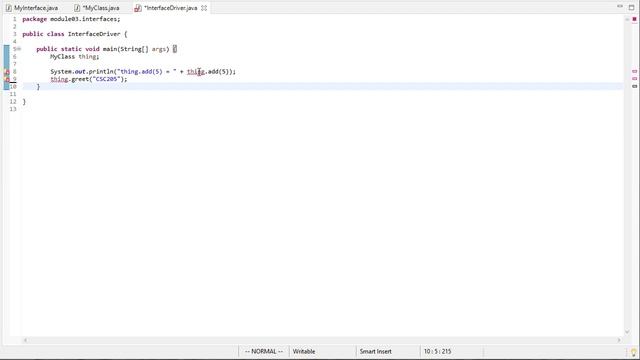This screenshot has width=640, height=360.
Task: Click the file icon on MyClass.java tab
Action: point(77,8)
